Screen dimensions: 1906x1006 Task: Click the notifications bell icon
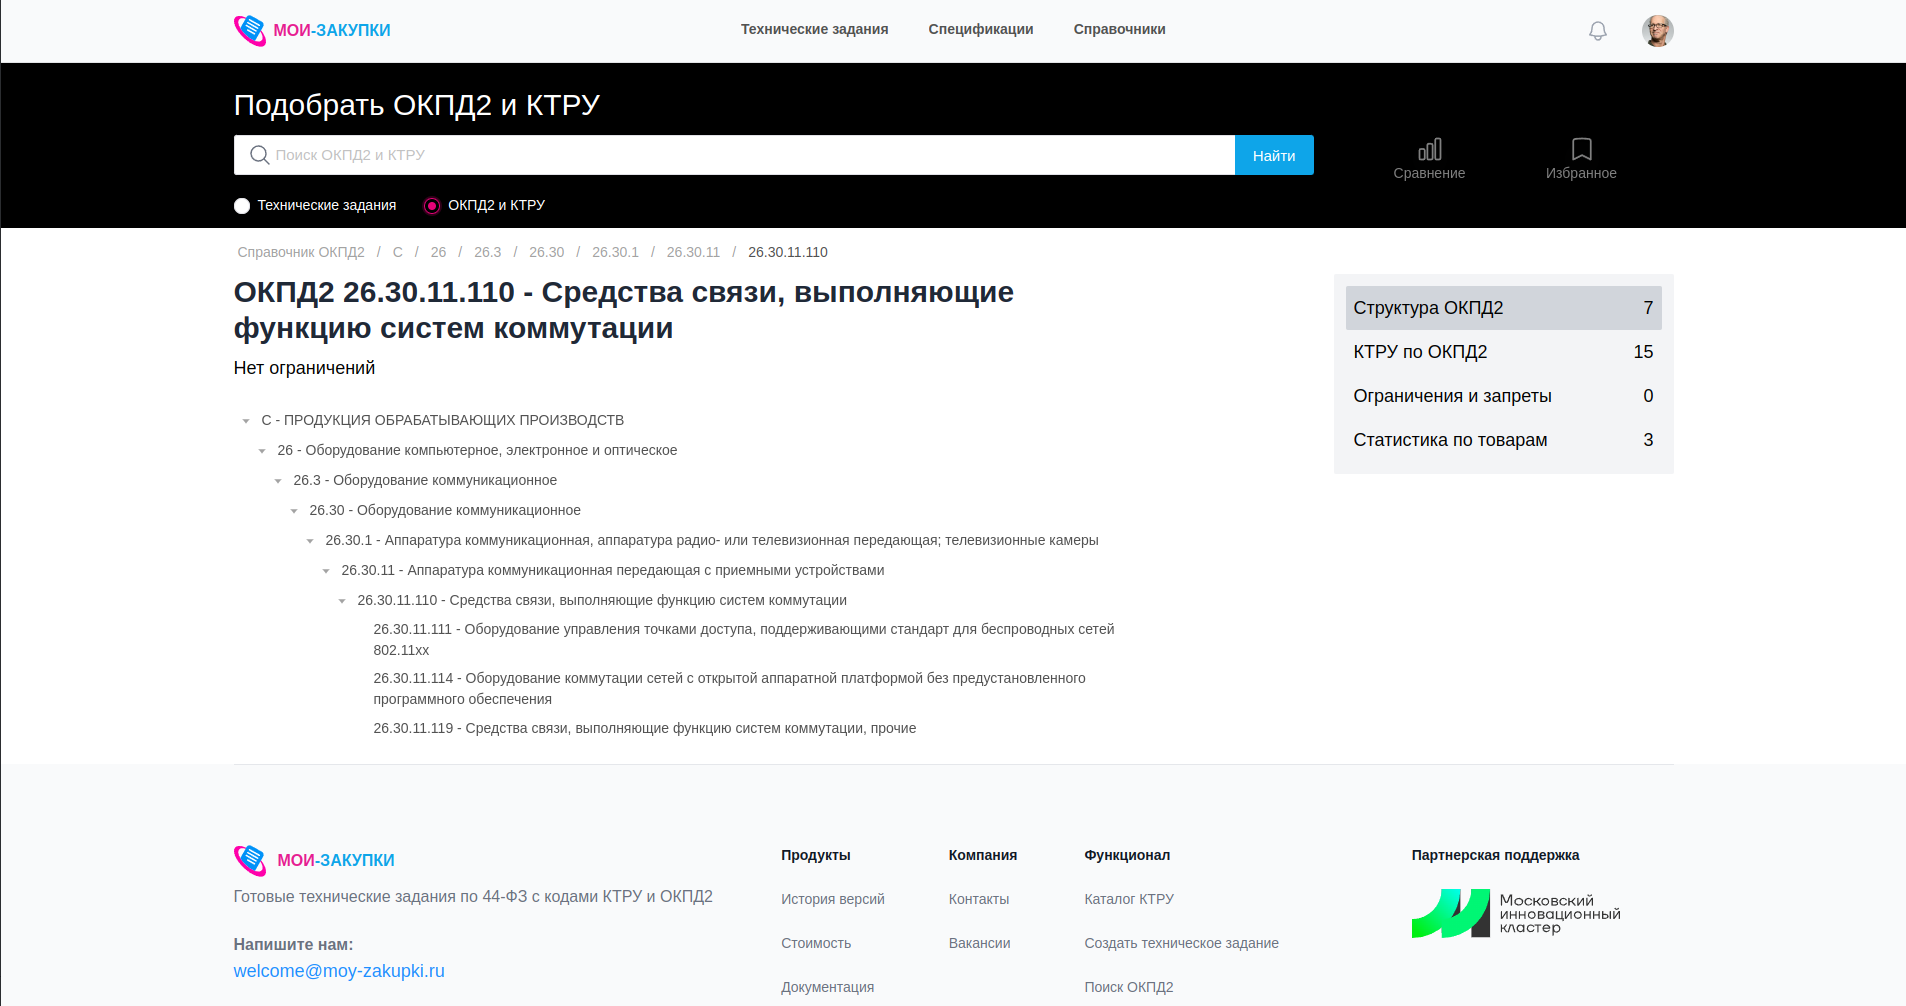click(x=1597, y=31)
